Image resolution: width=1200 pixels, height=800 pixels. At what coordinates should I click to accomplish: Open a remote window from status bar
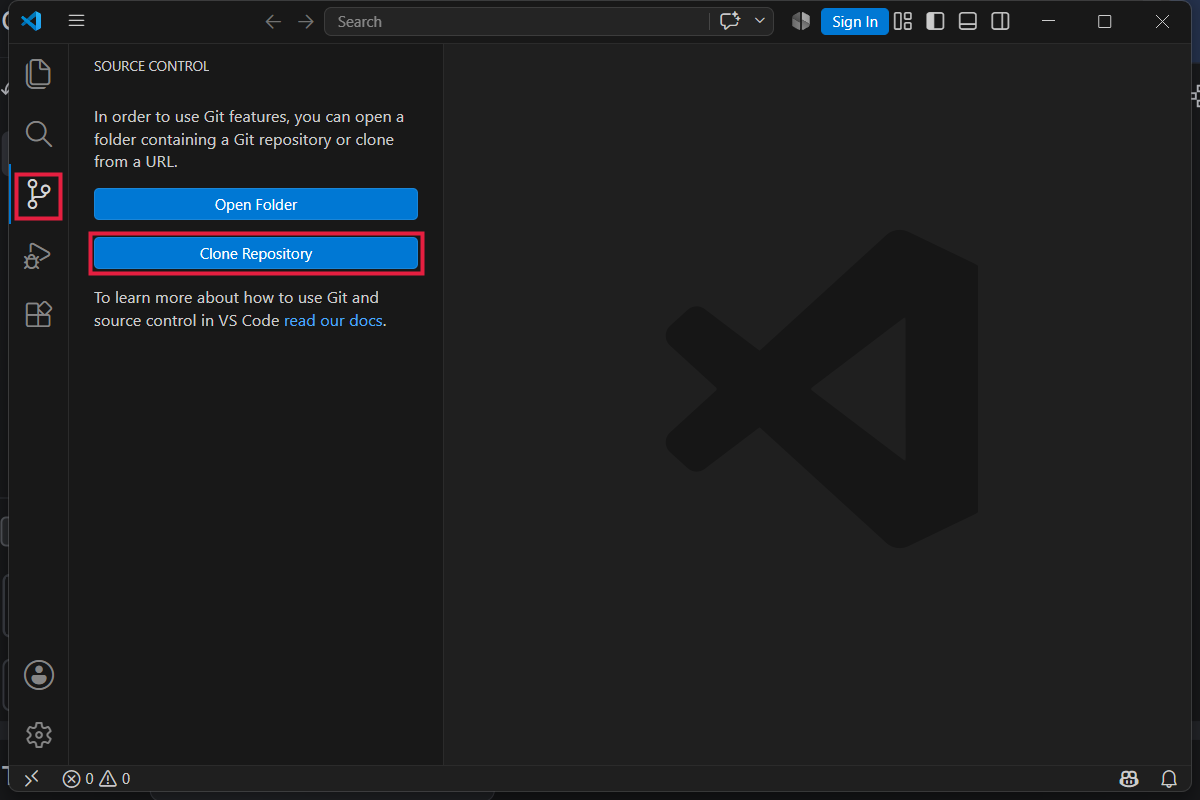pos(32,778)
